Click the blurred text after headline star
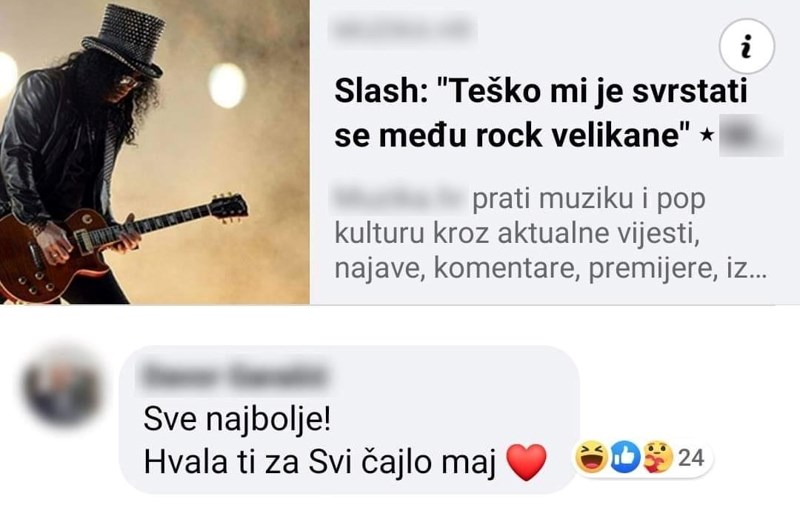The height and width of the screenshot is (505, 800). 750,136
